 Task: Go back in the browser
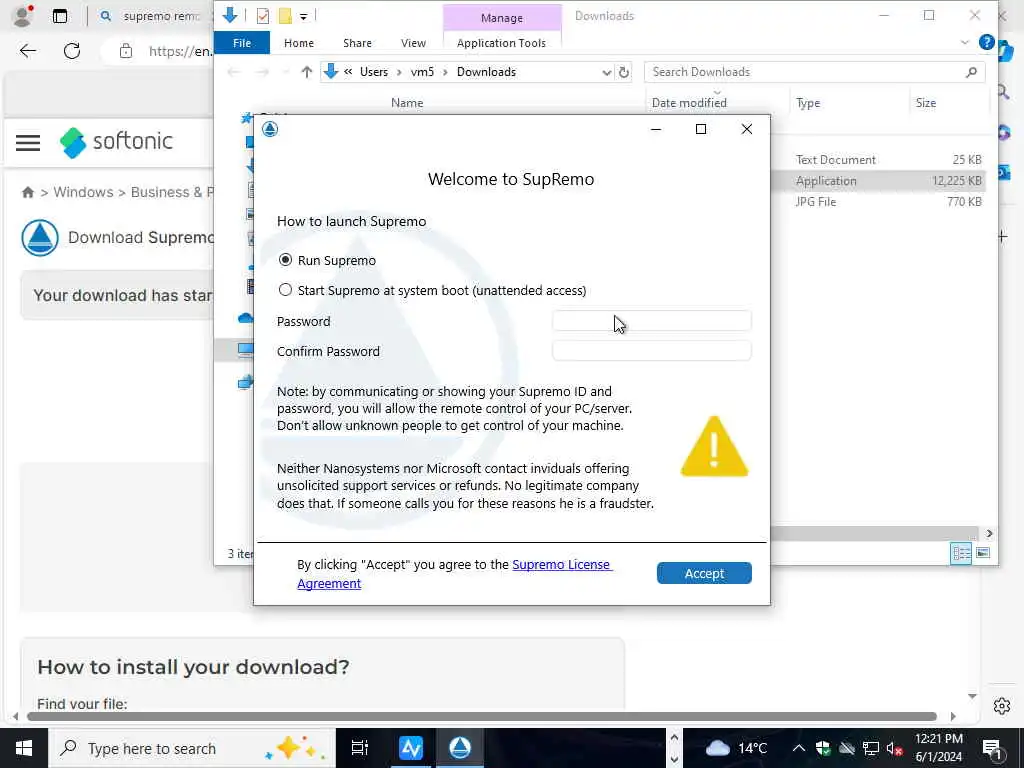tap(27, 51)
